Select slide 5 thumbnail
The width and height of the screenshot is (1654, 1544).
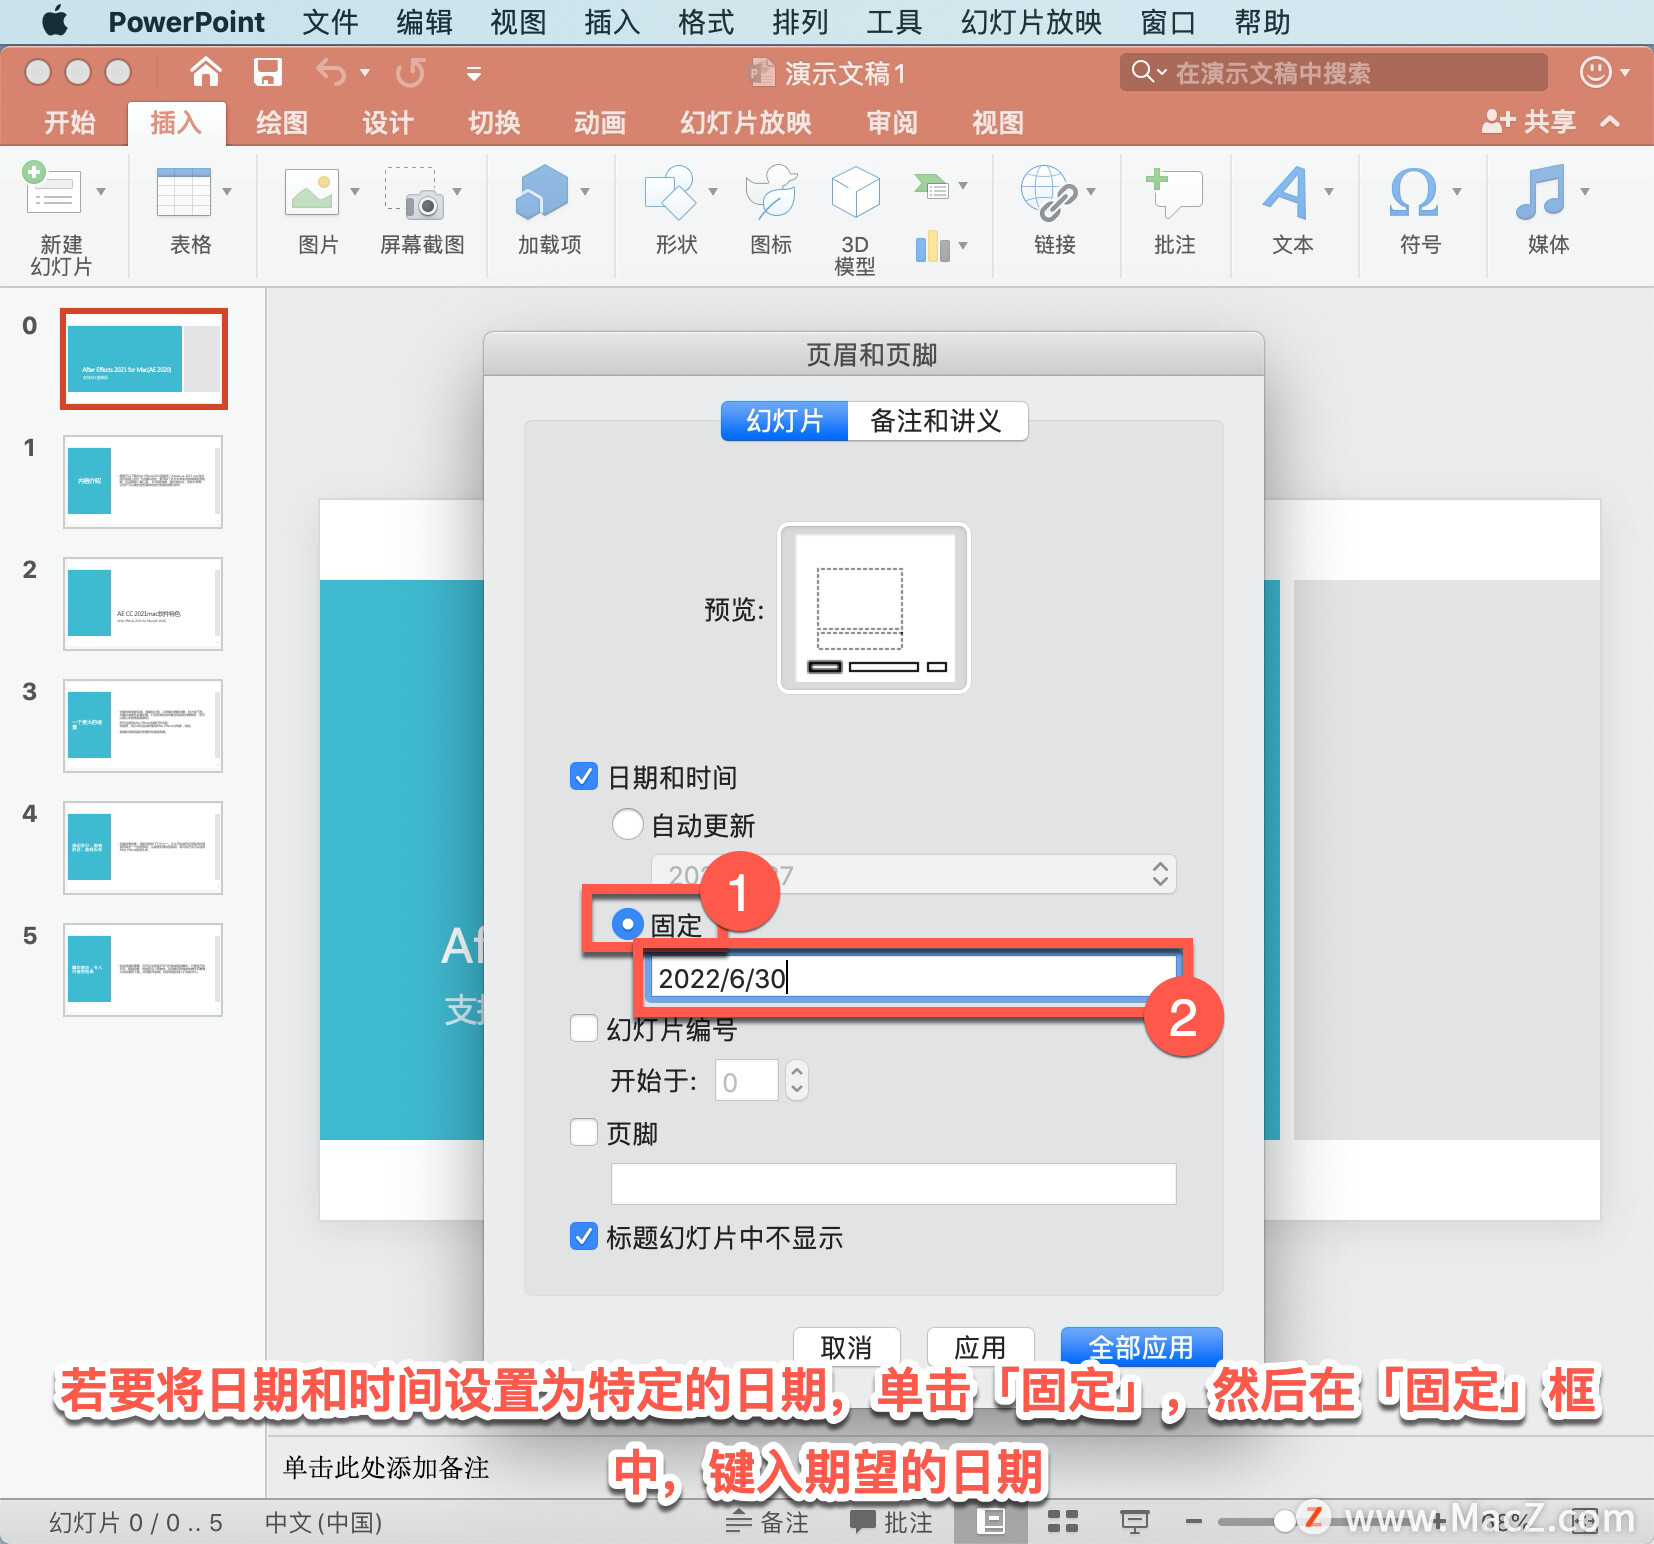(143, 969)
